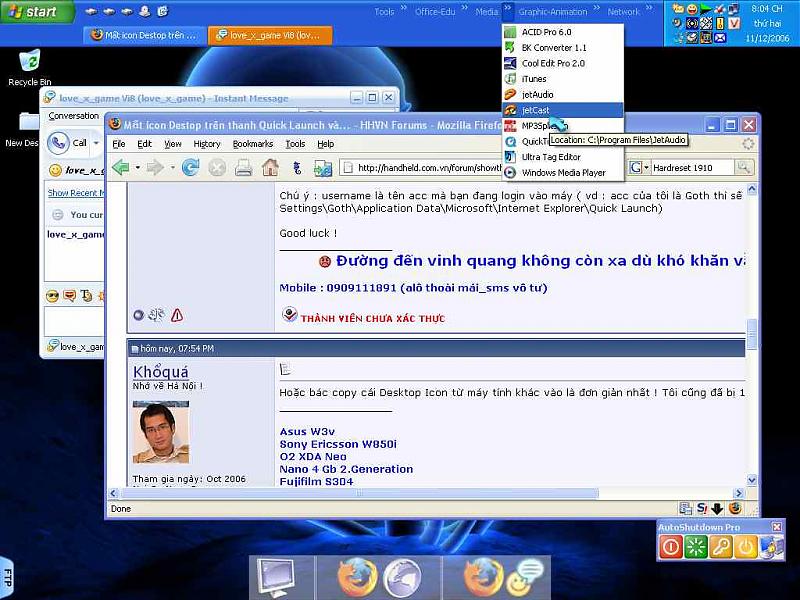The image size is (800, 600).
Task: Open the Recycle Bin on desktop
Action: (30, 61)
